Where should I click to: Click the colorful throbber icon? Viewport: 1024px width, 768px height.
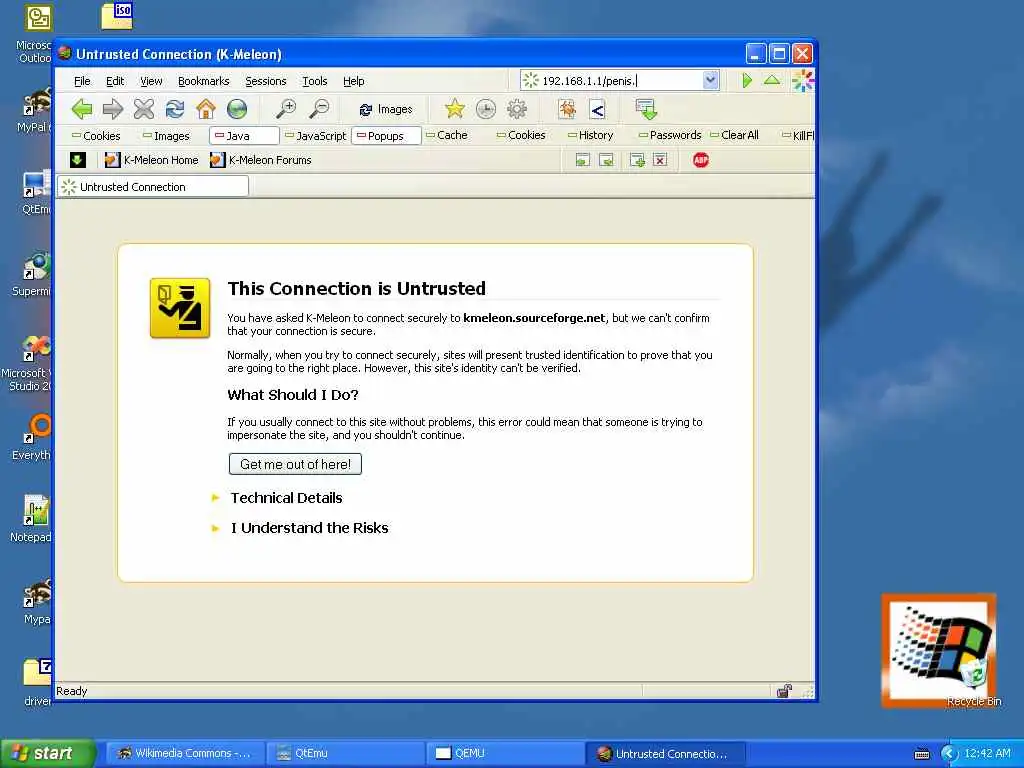(x=803, y=81)
